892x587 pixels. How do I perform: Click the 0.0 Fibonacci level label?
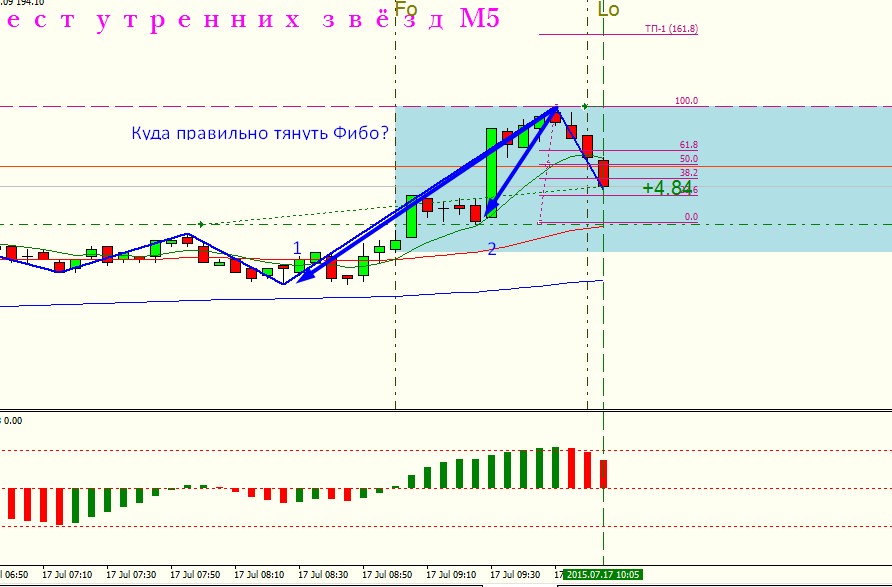pyautogui.click(x=691, y=217)
